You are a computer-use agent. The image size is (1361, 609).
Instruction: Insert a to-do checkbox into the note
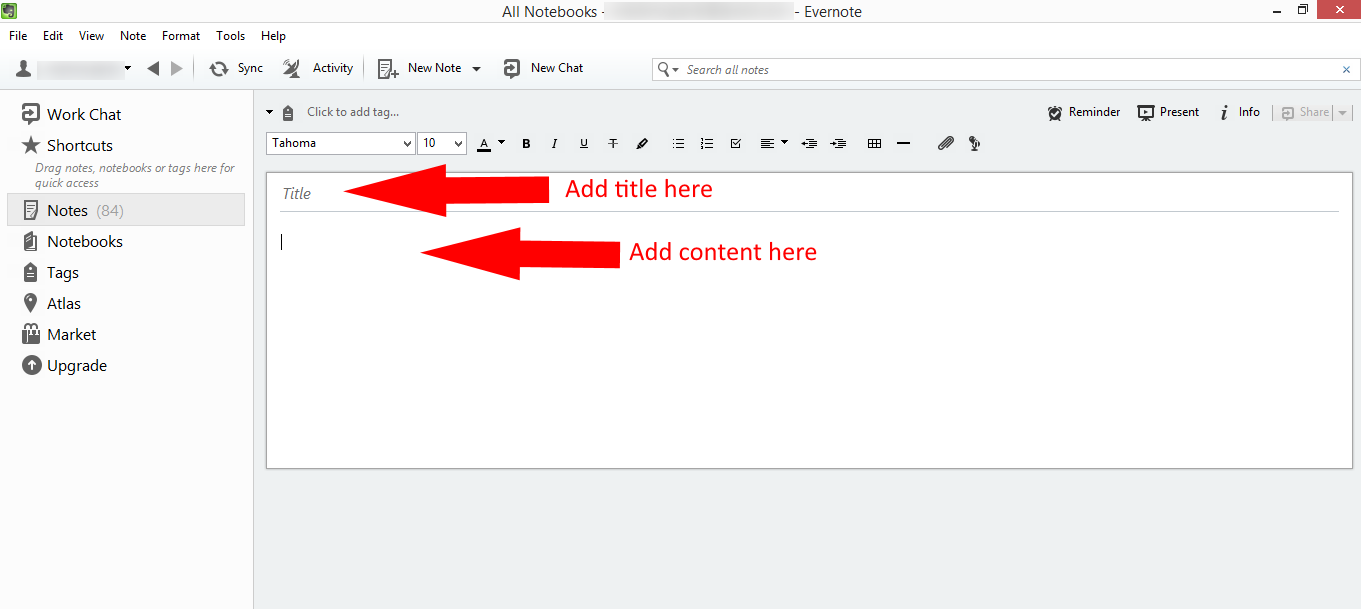pos(735,143)
